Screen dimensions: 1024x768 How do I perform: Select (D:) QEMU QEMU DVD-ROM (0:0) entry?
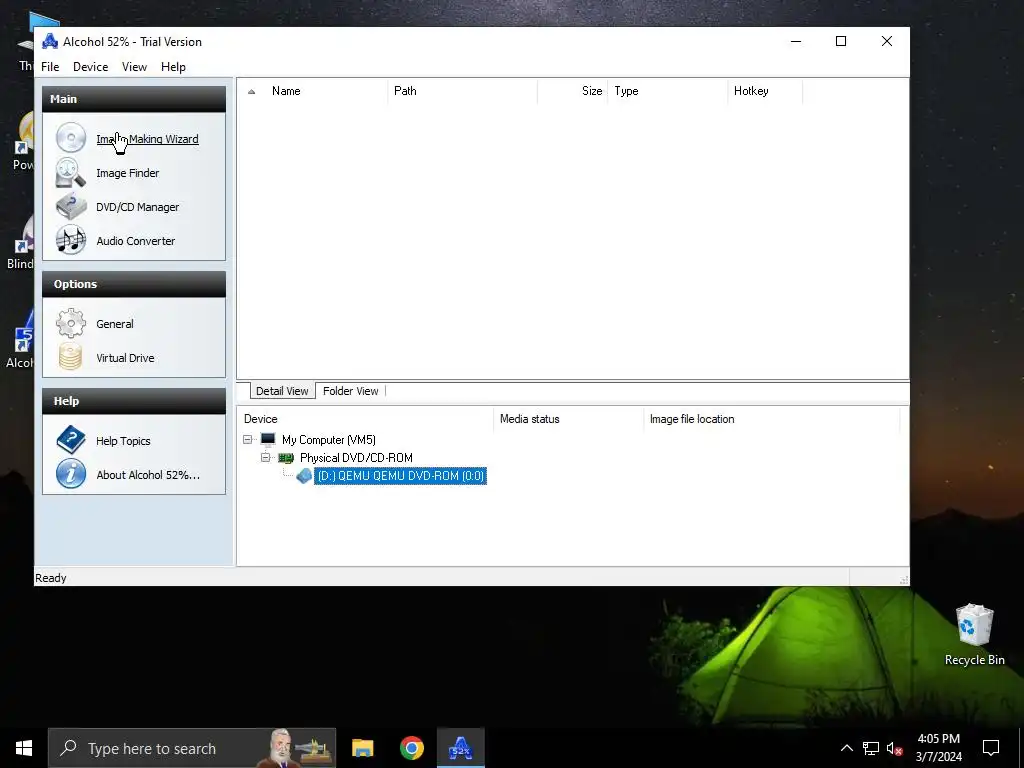click(x=400, y=475)
